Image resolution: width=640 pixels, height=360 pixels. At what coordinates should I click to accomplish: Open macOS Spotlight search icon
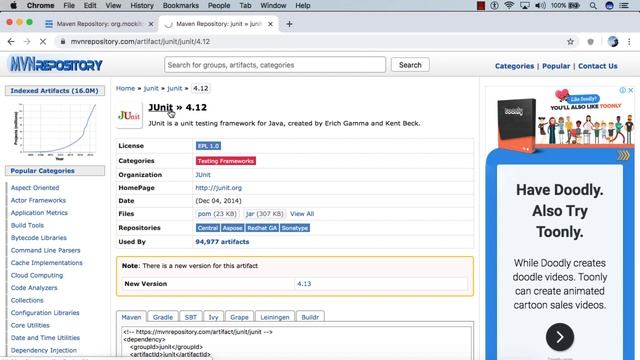(x=593, y=5)
